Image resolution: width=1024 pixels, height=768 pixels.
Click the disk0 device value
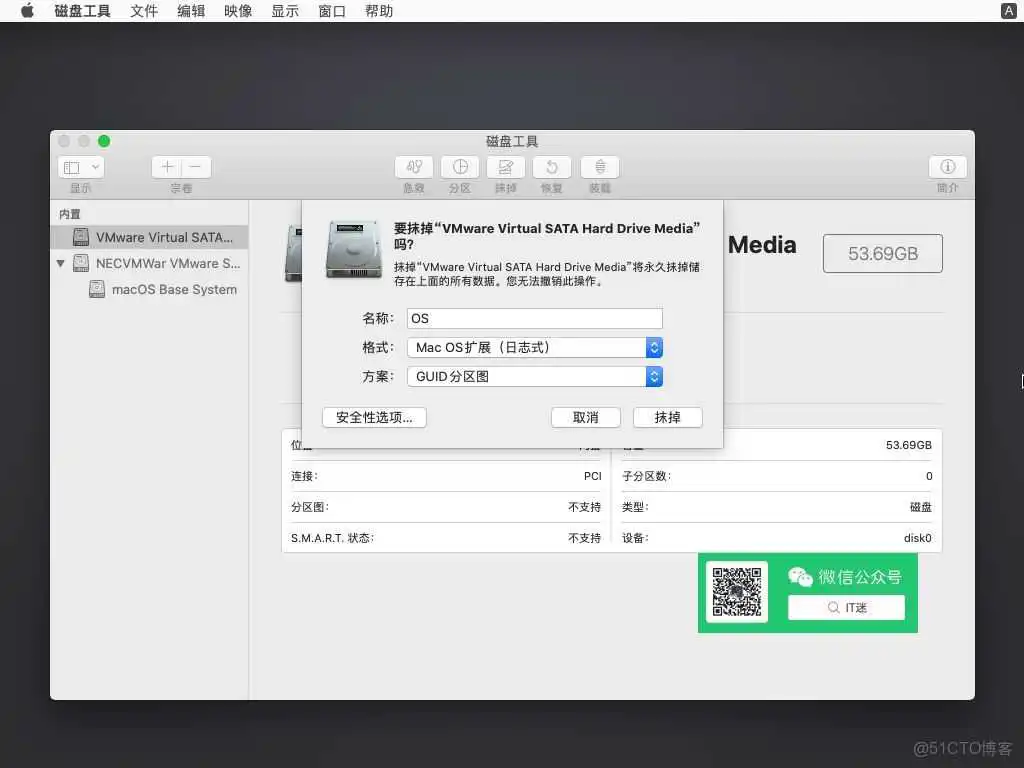tap(918, 538)
